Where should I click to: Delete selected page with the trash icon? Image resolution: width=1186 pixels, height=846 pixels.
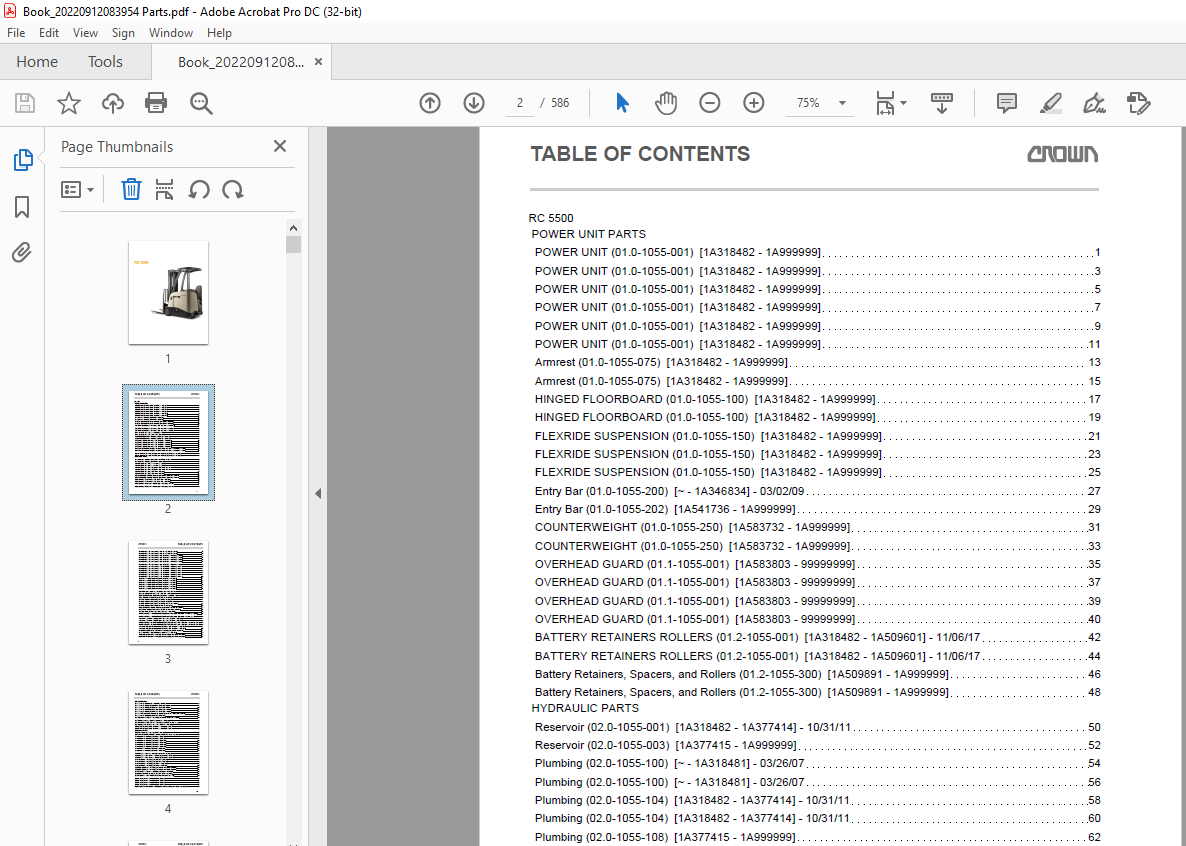[132, 189]
